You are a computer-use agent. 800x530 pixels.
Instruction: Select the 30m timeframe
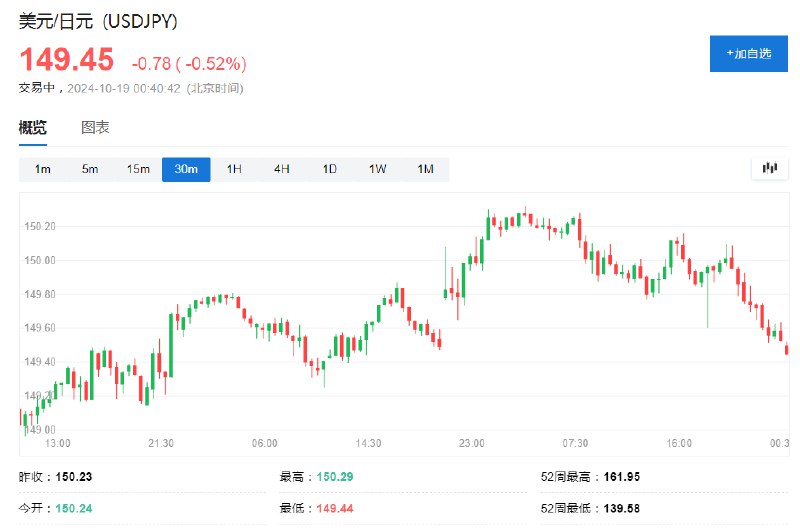point(186,169)
